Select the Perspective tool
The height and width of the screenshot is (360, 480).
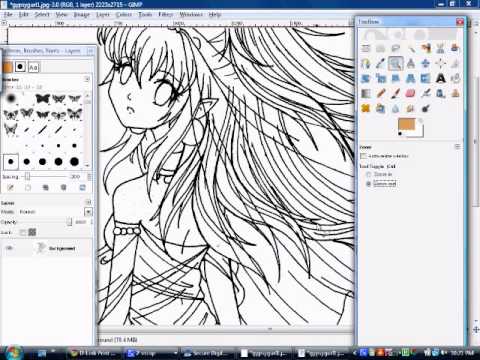tap(410, 78)
